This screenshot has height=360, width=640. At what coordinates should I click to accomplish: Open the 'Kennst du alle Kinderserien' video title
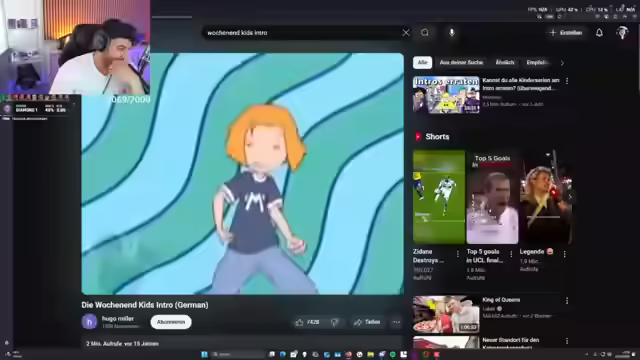[521, 84]
